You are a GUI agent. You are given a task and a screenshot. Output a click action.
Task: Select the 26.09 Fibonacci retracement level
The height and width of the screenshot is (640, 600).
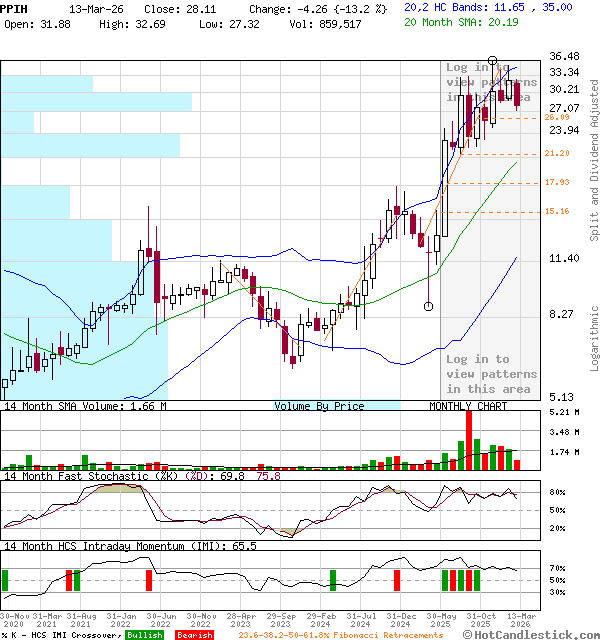coord(557,118)
